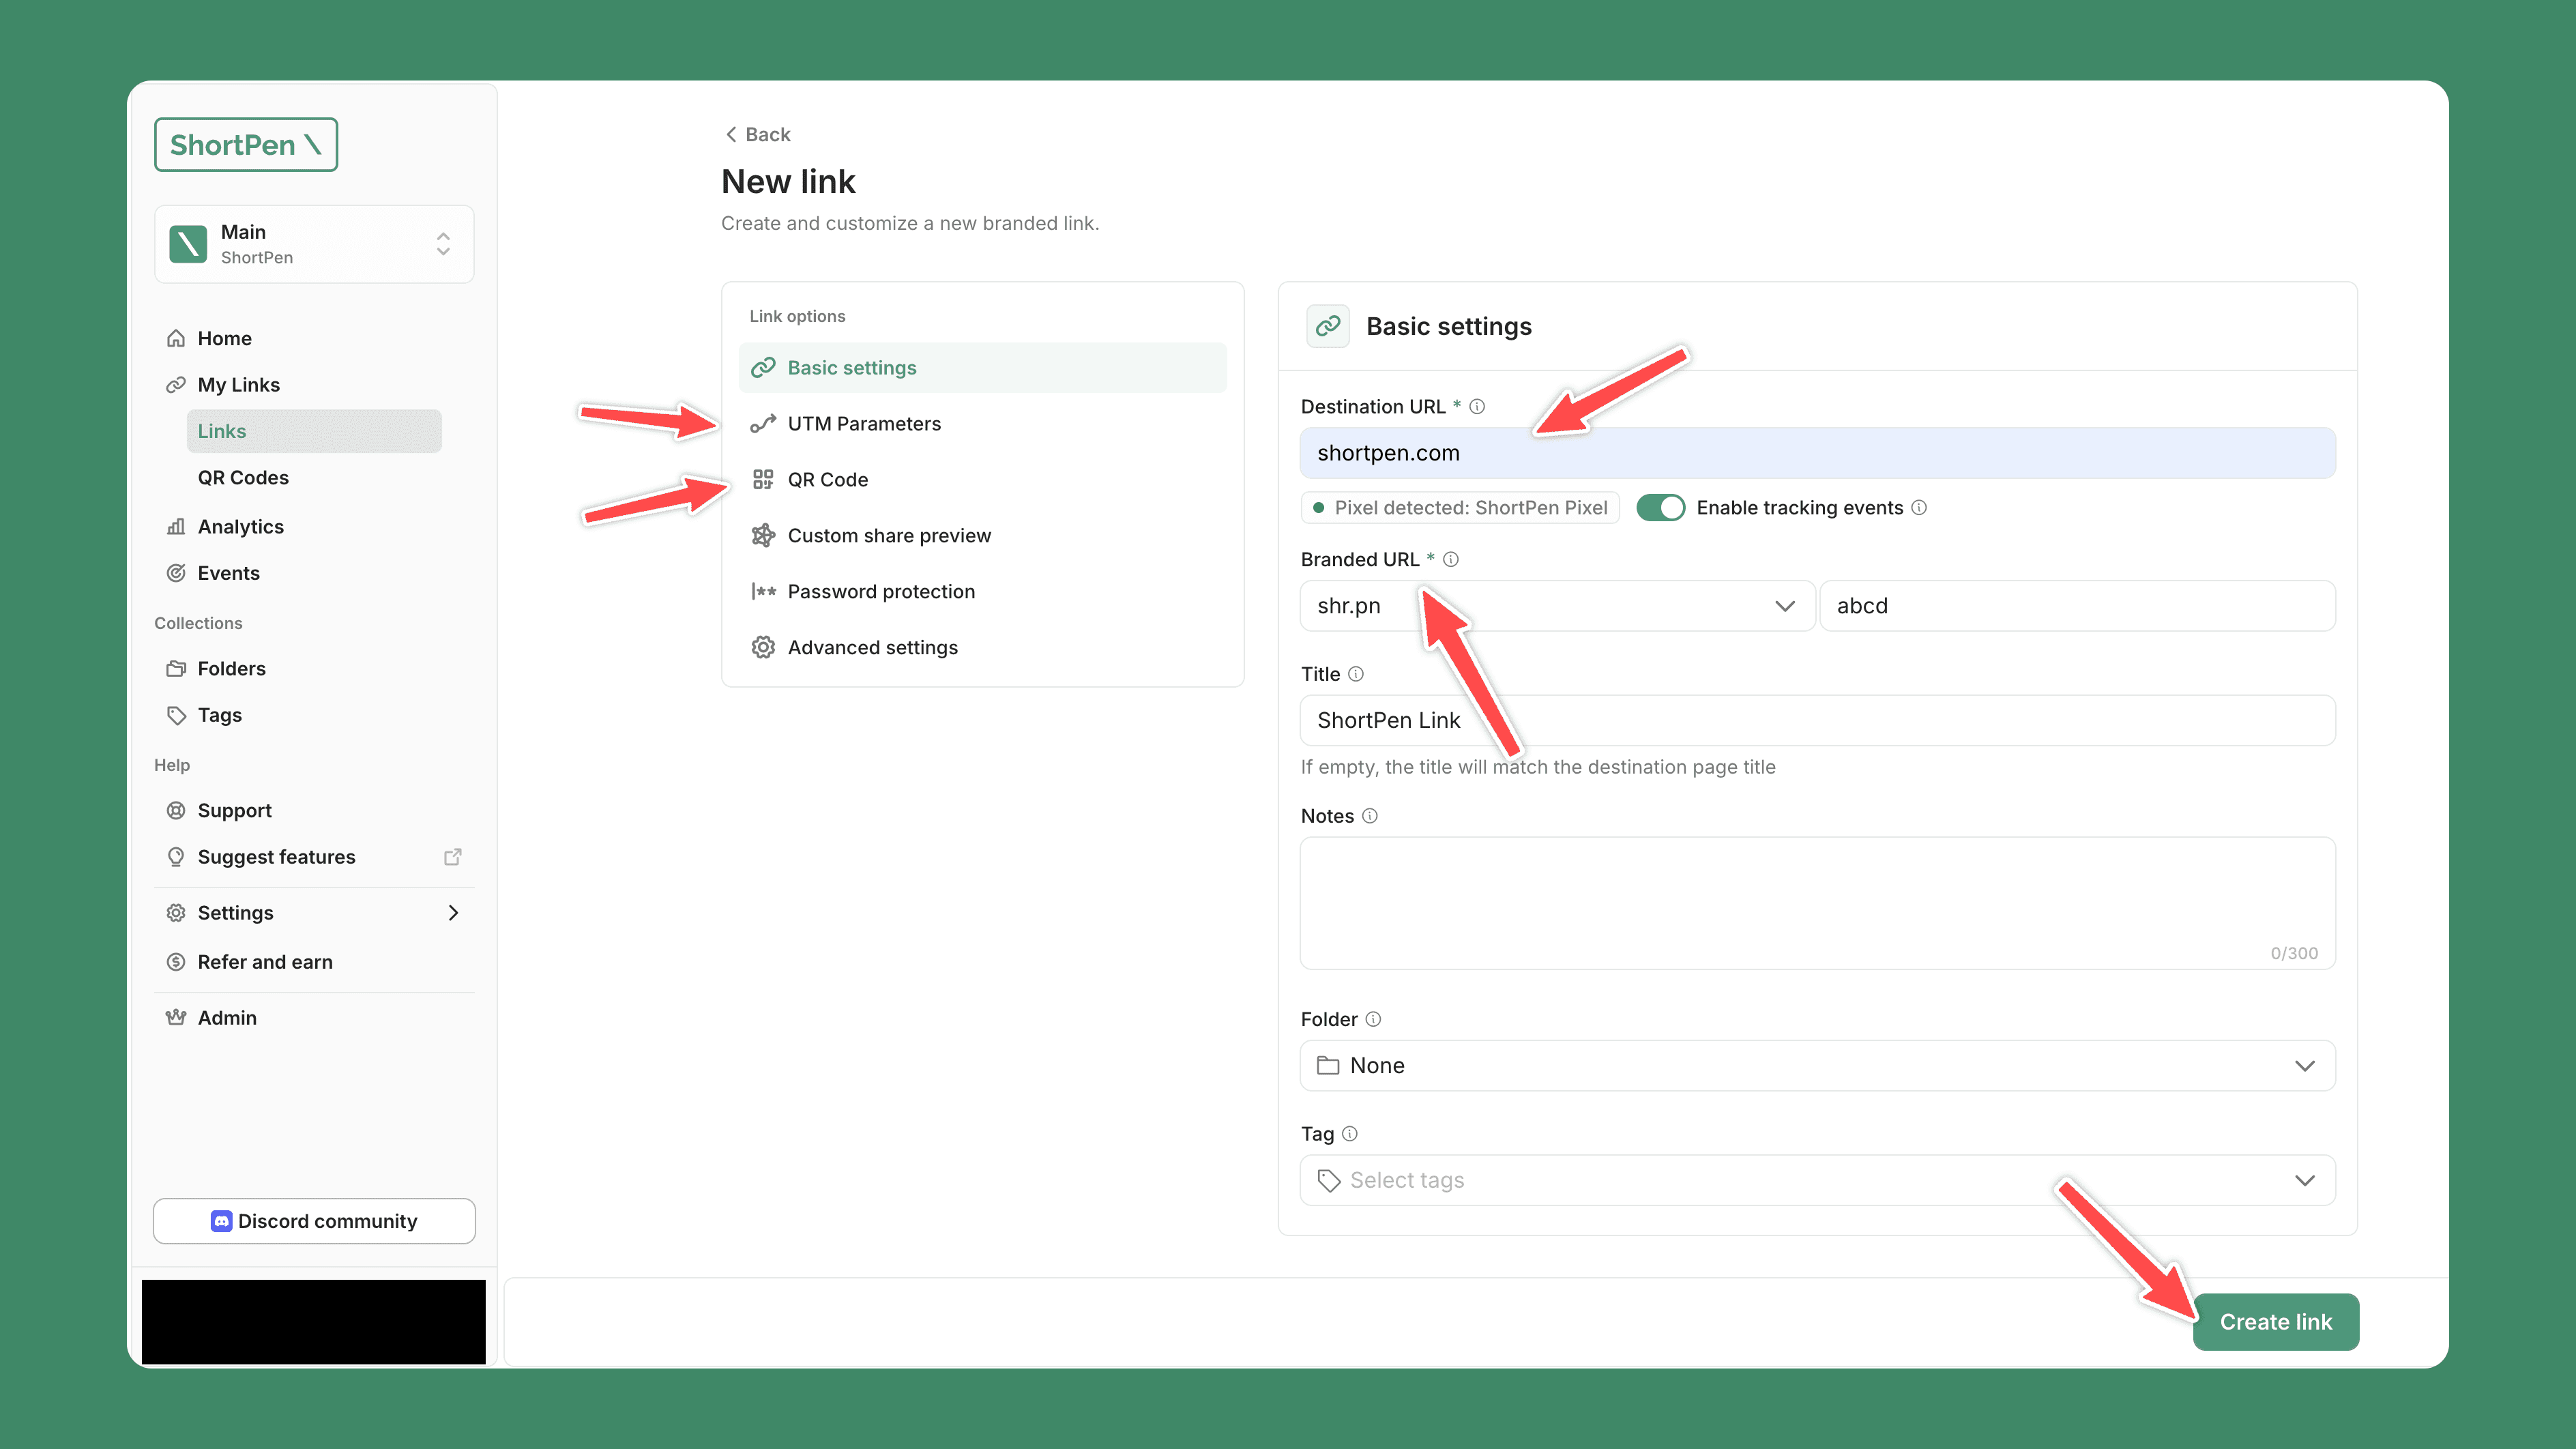
Task: Click the Home house icon
Action: [176, 338]
